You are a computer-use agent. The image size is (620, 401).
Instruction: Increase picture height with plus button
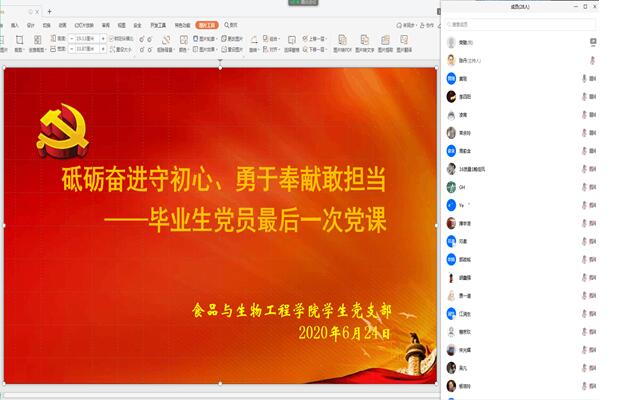click(103, 39)
